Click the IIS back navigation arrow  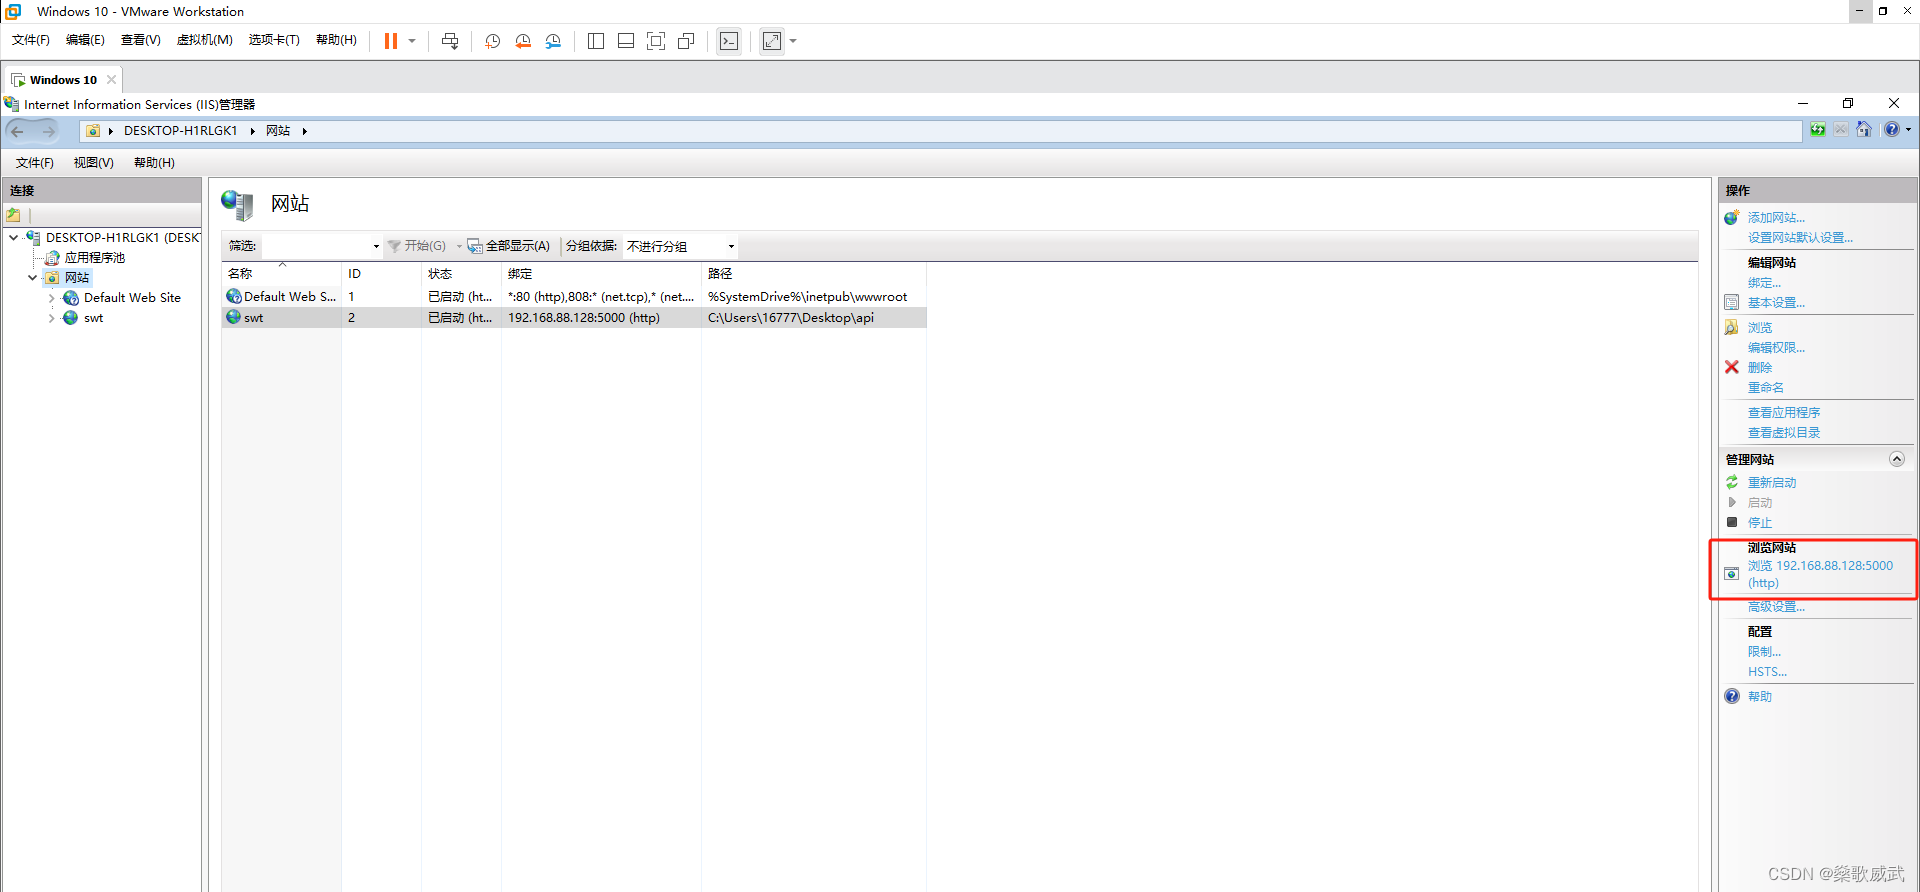click(18, 131)
